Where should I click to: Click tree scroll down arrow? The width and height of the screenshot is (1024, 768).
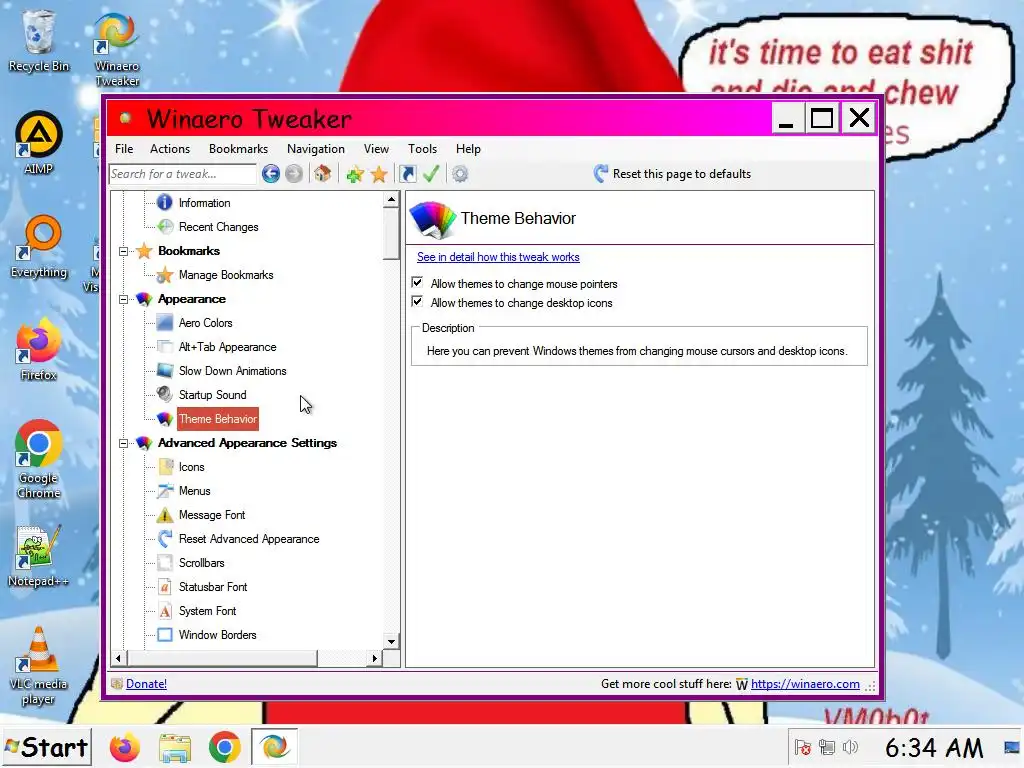click(x=391, y=641)
